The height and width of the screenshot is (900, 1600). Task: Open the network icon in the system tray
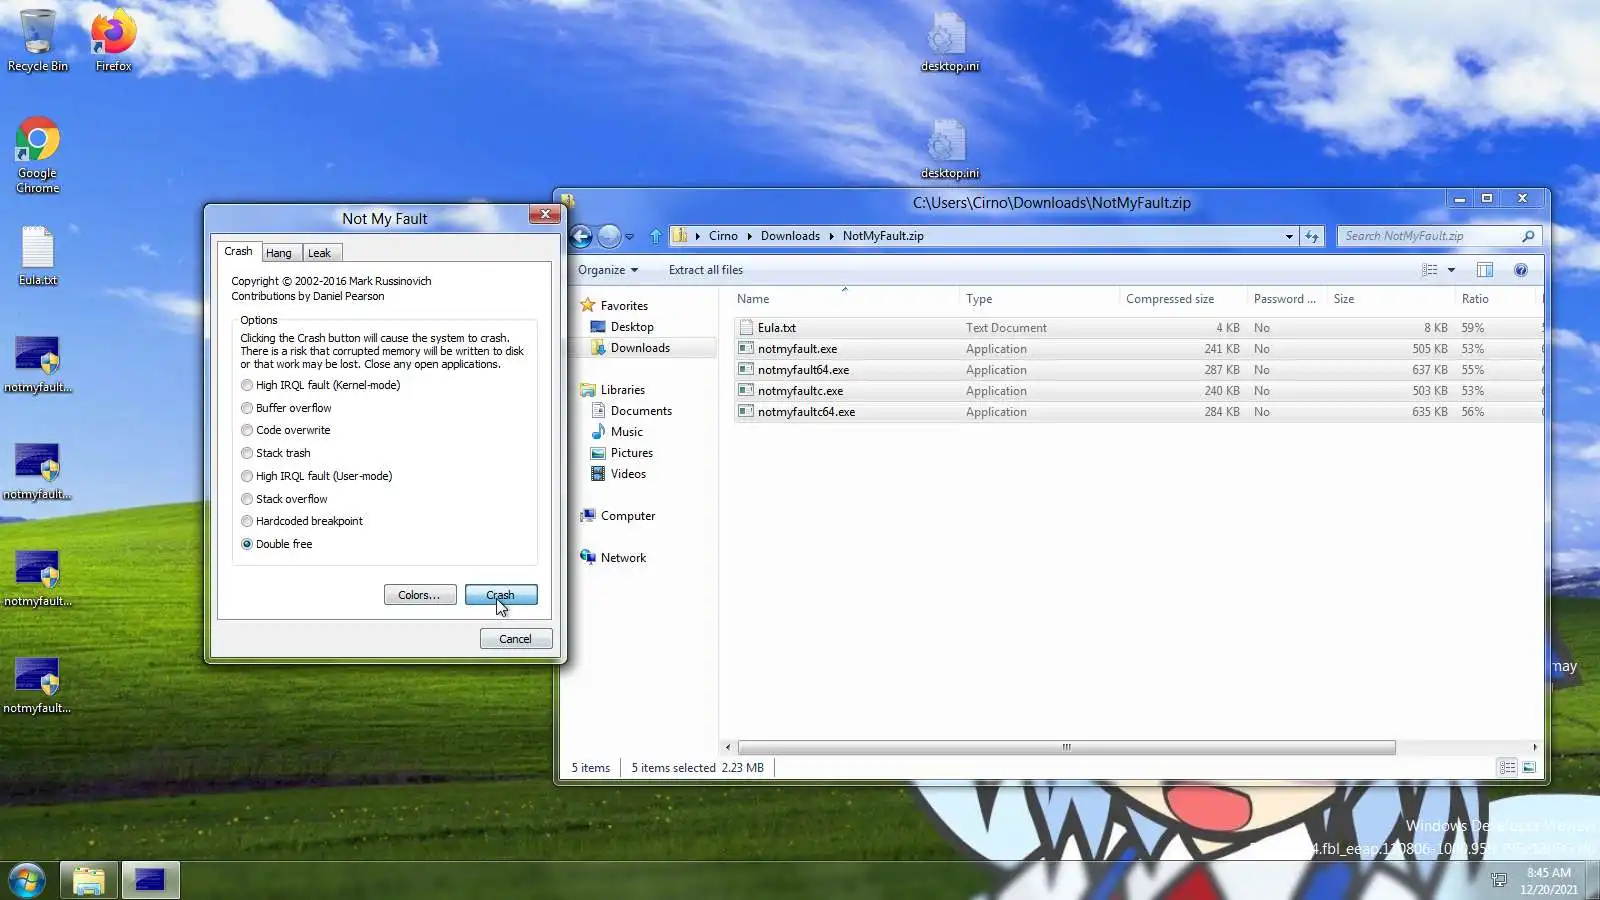(x=1498, y=880)
